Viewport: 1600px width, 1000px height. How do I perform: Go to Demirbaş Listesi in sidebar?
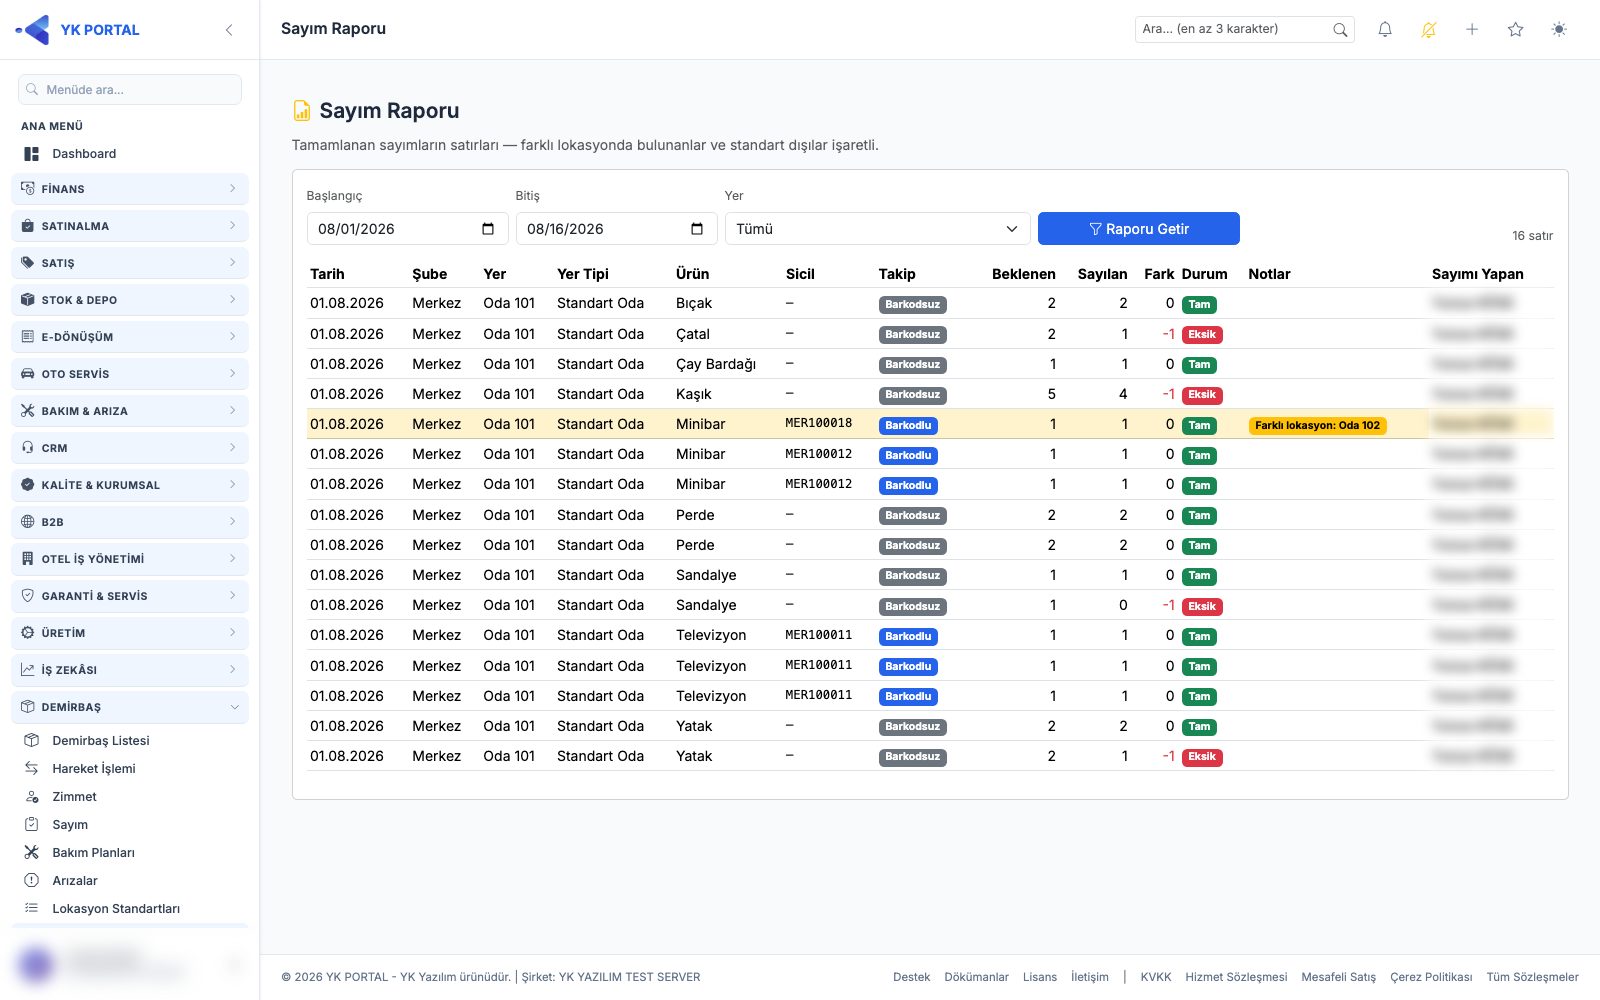click(x=100, y=741)
